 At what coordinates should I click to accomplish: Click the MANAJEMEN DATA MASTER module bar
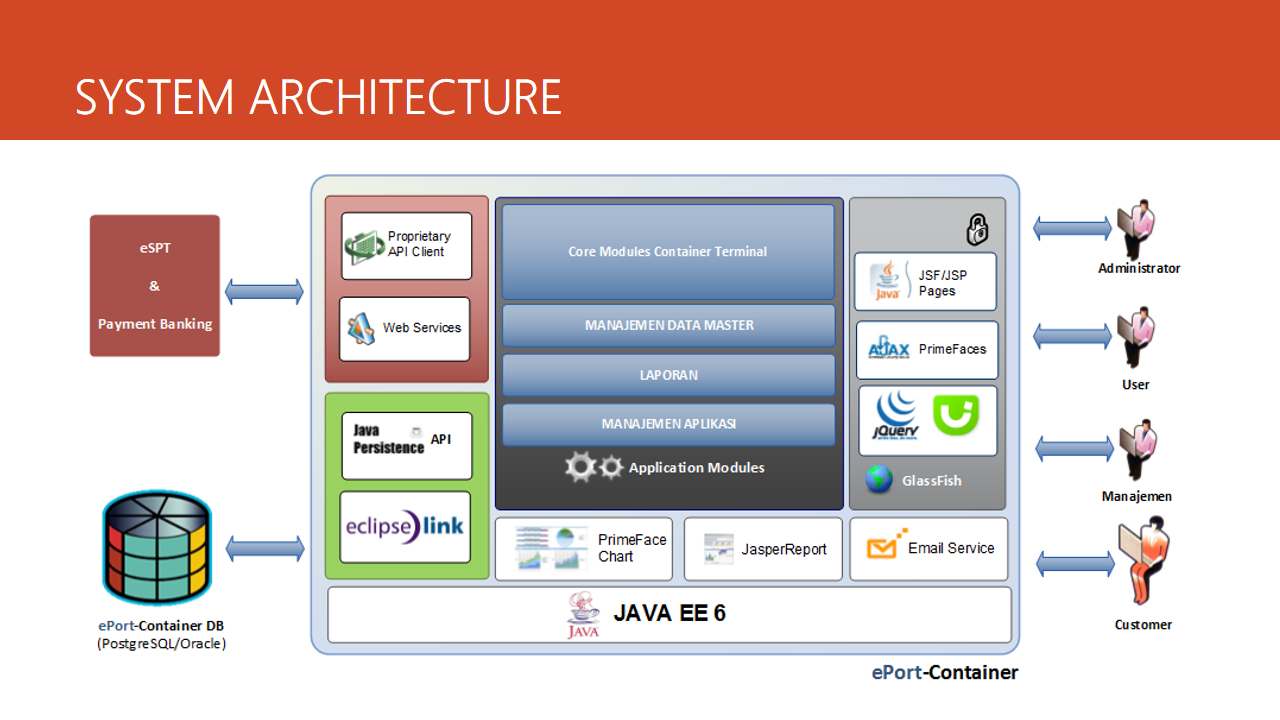668,325
